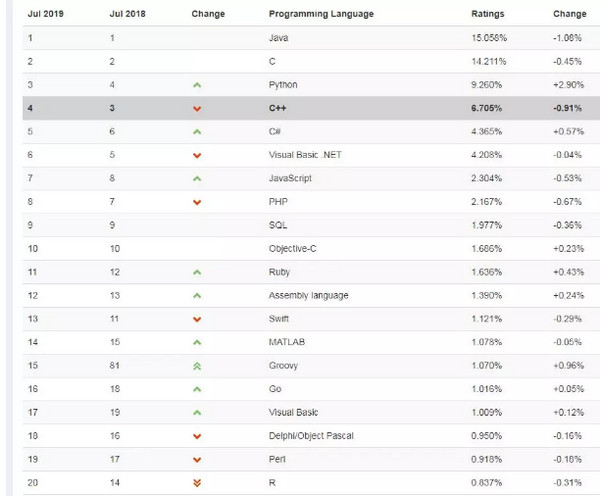This screenshot has width=600, height=496.
Task: Click the double green up arrow for Groovy
Action: (x=197, y=365)
